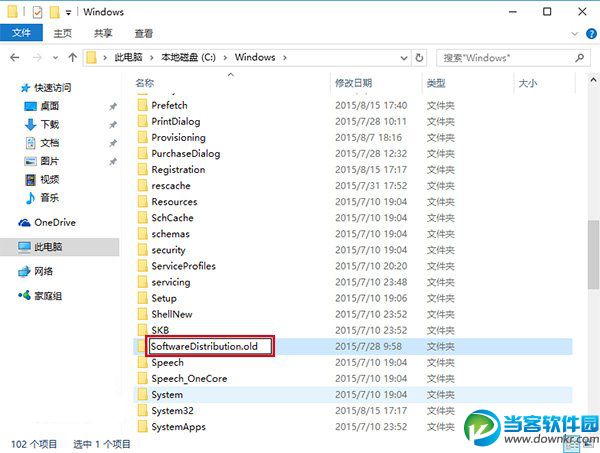Expand address bar history dropdown
This screenshot has height=453, width=600.
coord(404,58)
